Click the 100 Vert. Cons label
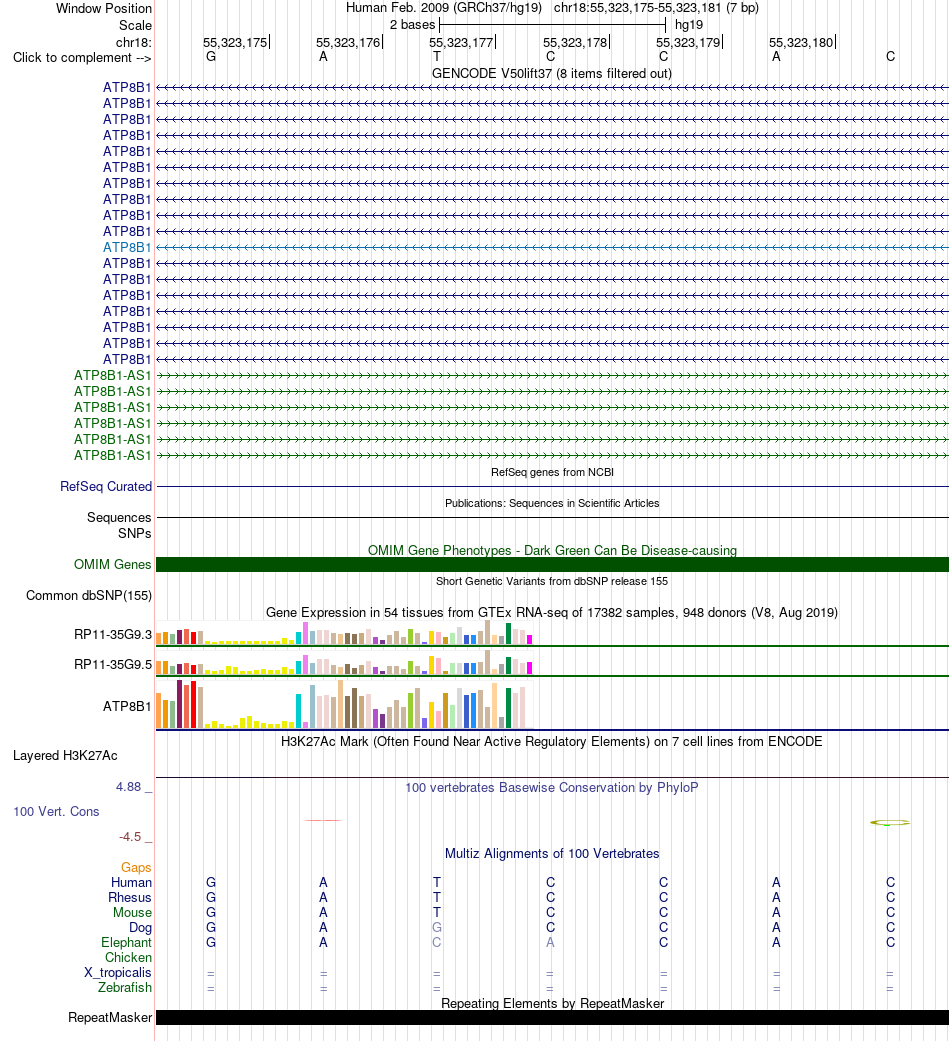950x1041 pixels. pyautogui.click(x=56, y=811)
